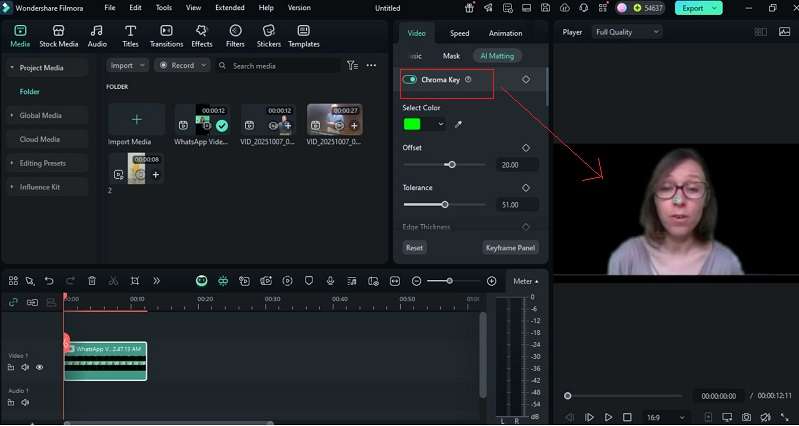Click the Play button in the player
Screen dimensions: 799x426
click(608, 417)
